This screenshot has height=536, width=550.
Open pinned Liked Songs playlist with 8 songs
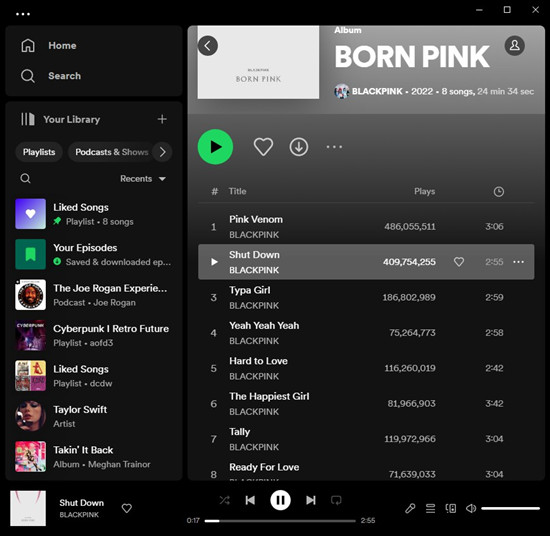[x=94, y=214]
